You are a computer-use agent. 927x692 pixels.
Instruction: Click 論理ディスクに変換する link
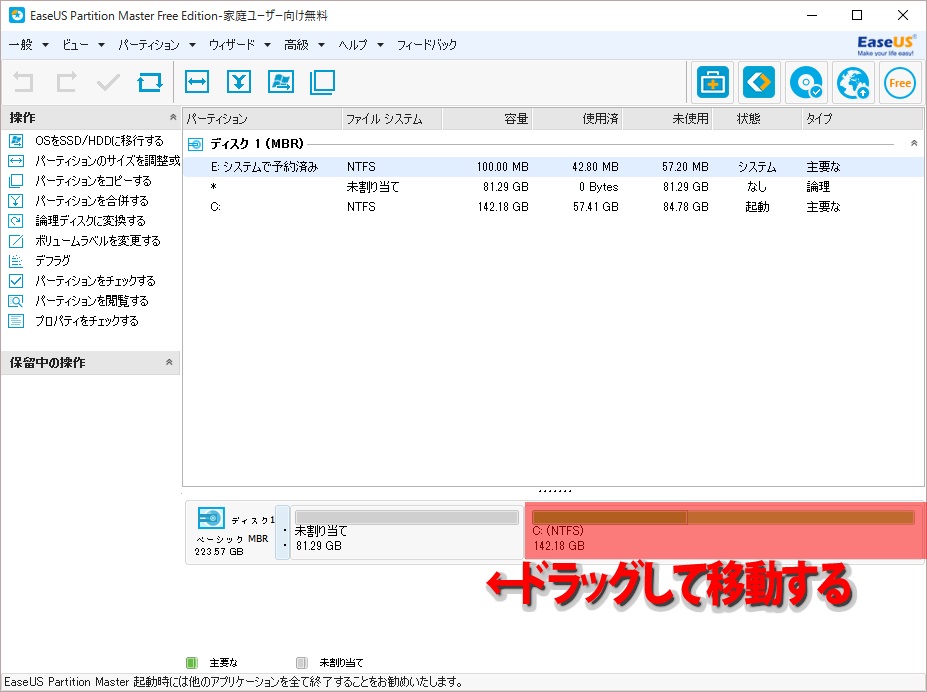(x=90, y=221)
